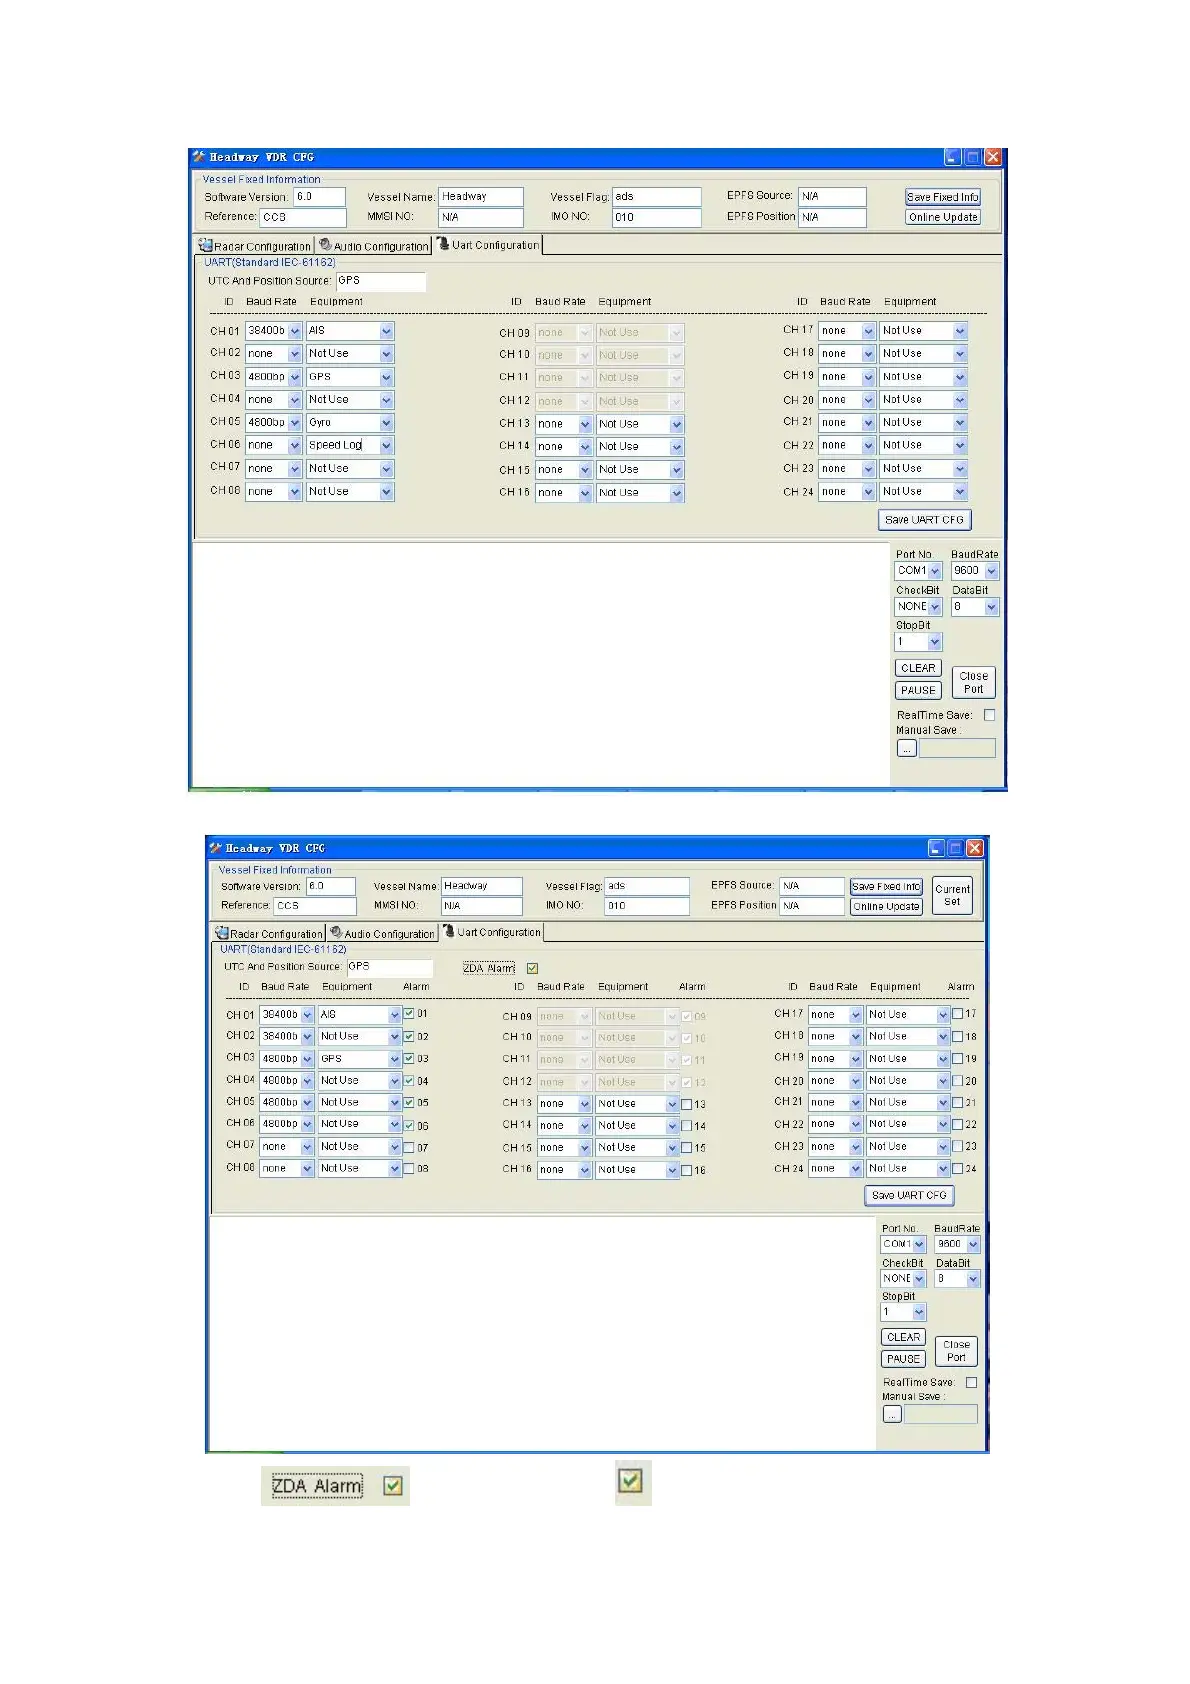This screenshot has width=1190, height=1684.
Task: Click the standalone enlarged green checkmark below the windows
Action: coord(630,1481)
